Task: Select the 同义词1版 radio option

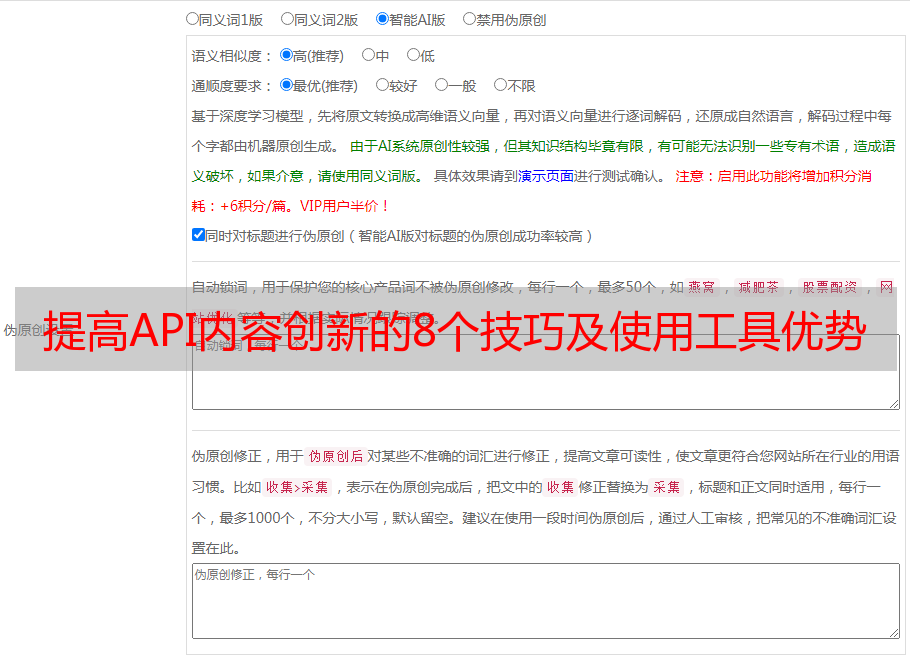Action: 193,19
